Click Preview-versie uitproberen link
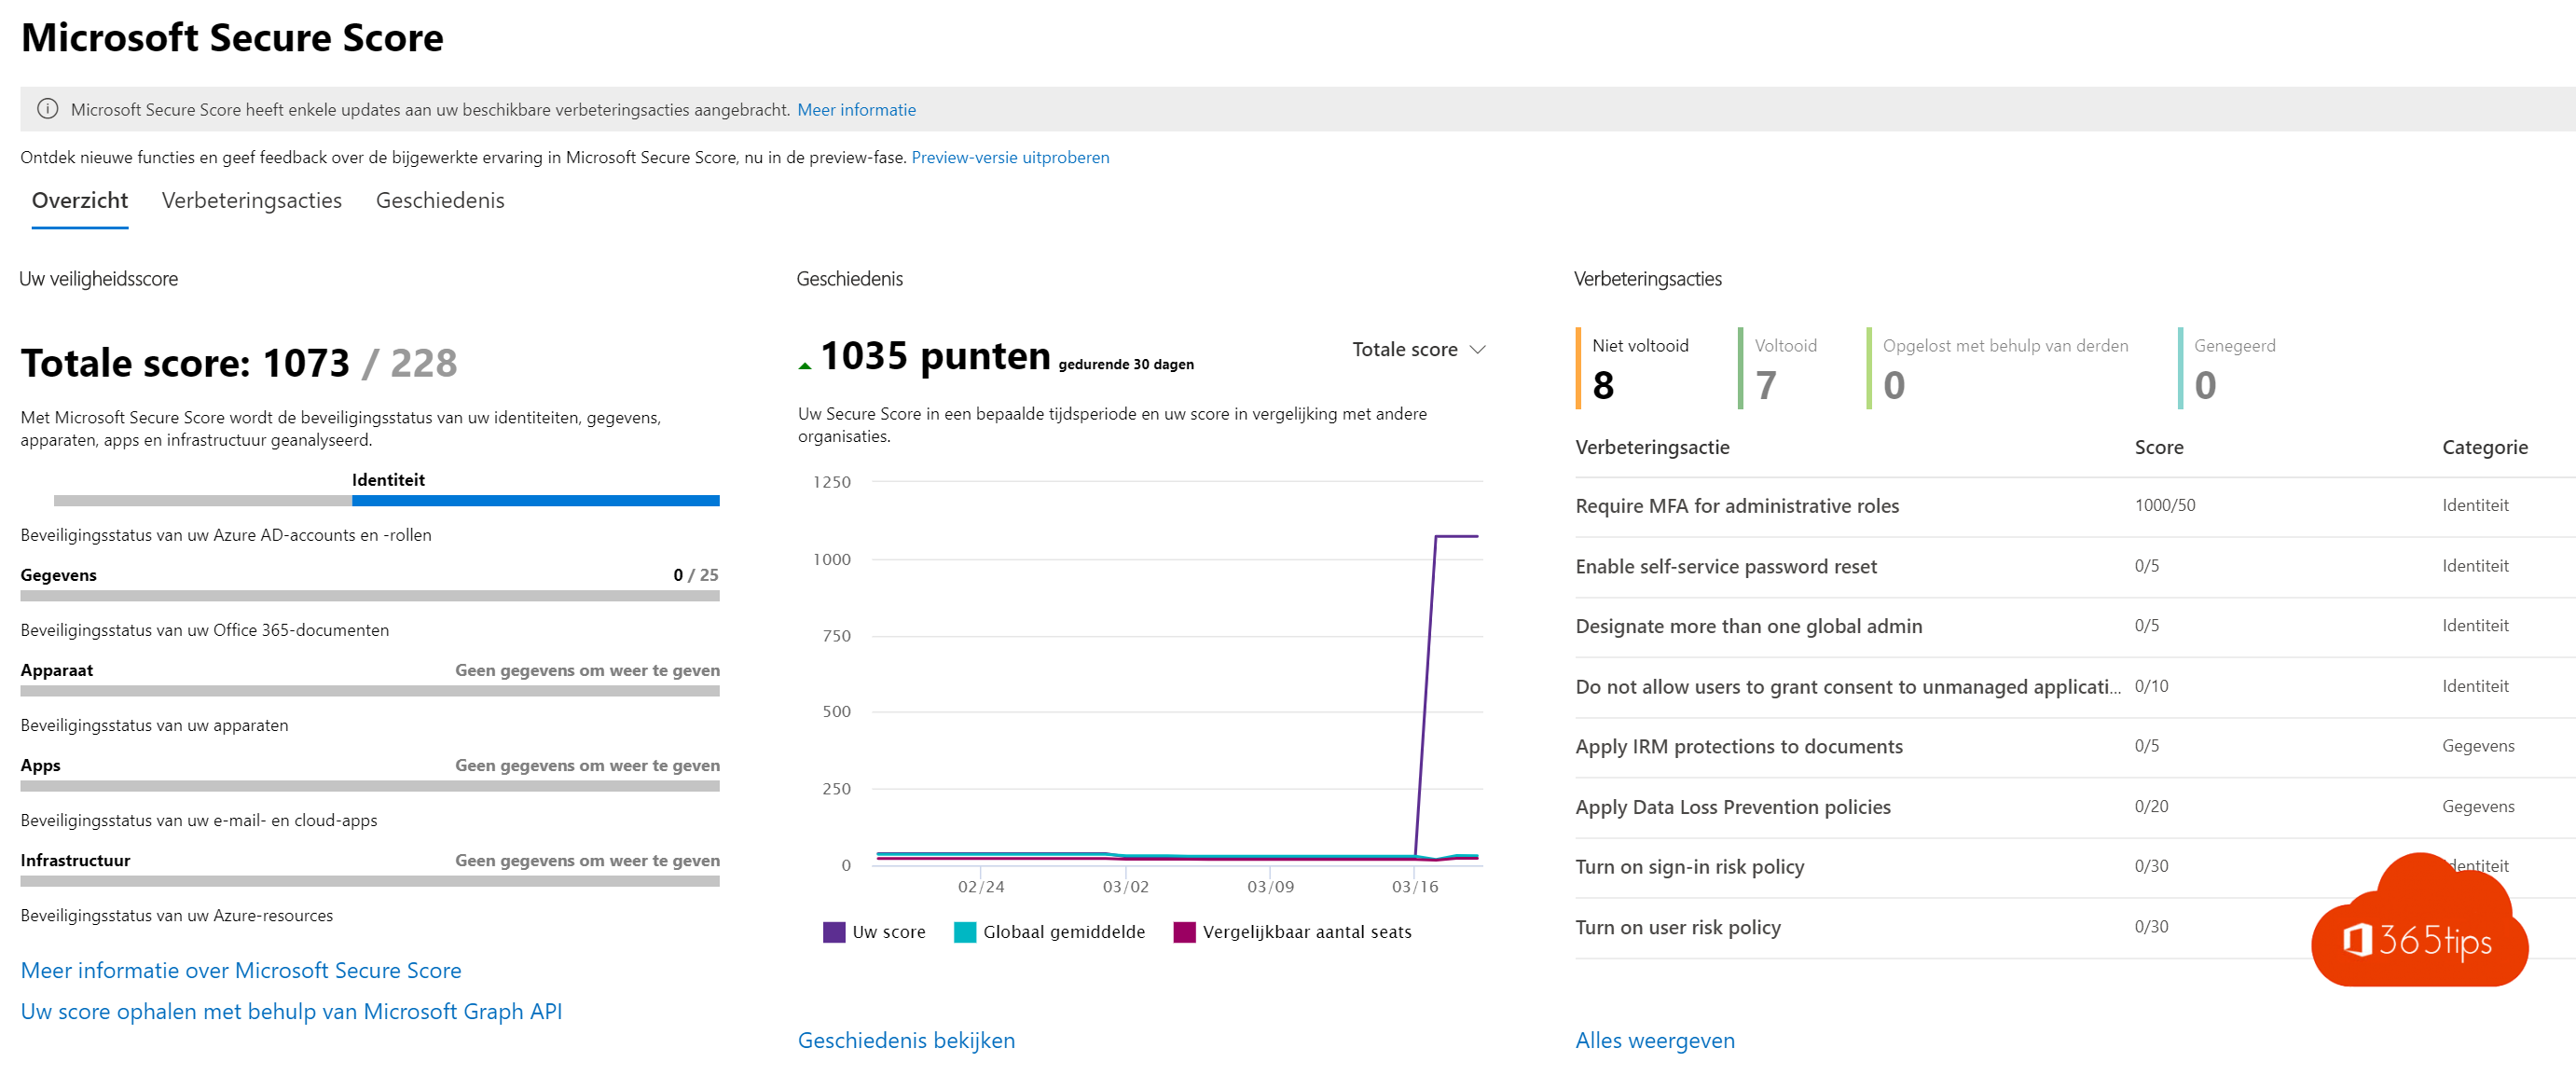The width and height of the screenshot is (2576, 1076). [1010, 157]
